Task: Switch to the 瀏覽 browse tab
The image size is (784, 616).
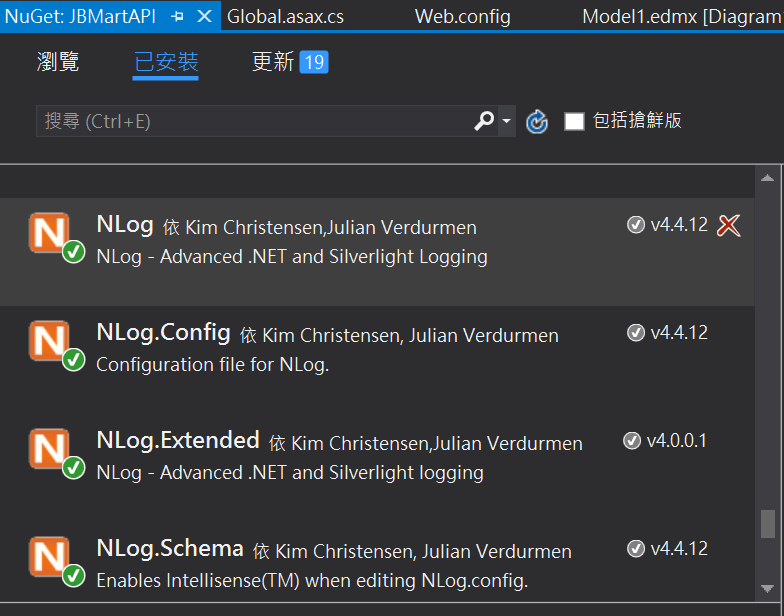Action: click(58, 62)
